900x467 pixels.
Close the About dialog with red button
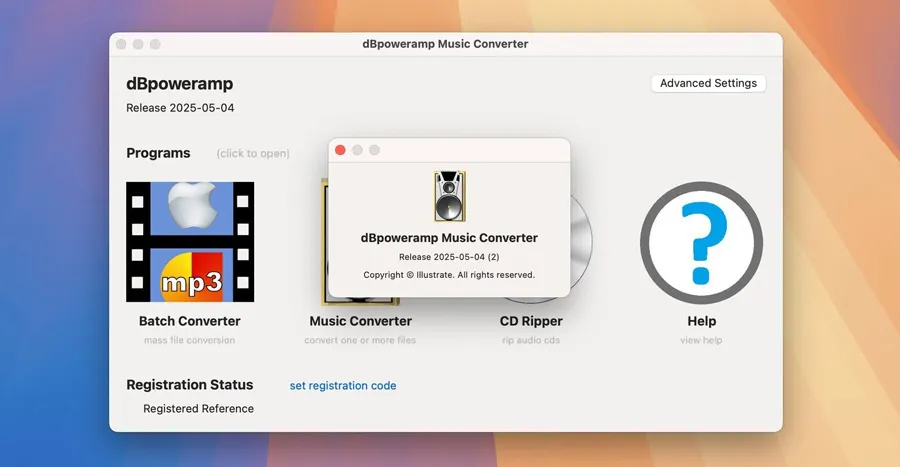[340, 150]
